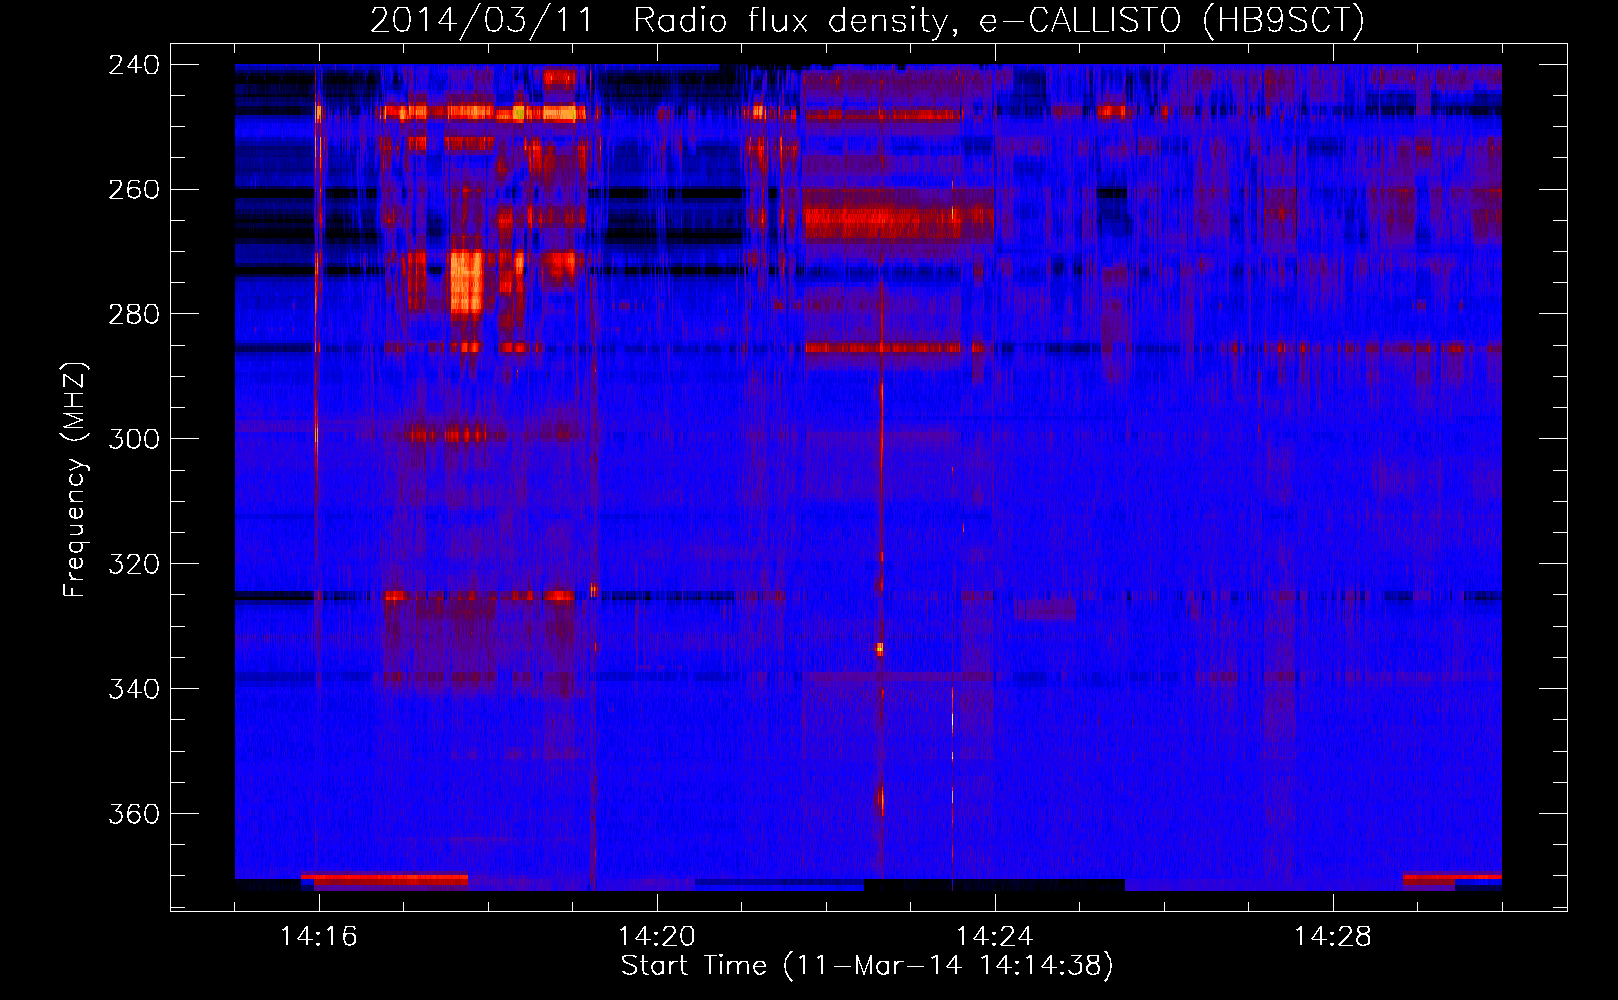Click the 280 frequency tick label
Image resolution: width=1618 pixels, height=1000 pixels.
point(134,315)
